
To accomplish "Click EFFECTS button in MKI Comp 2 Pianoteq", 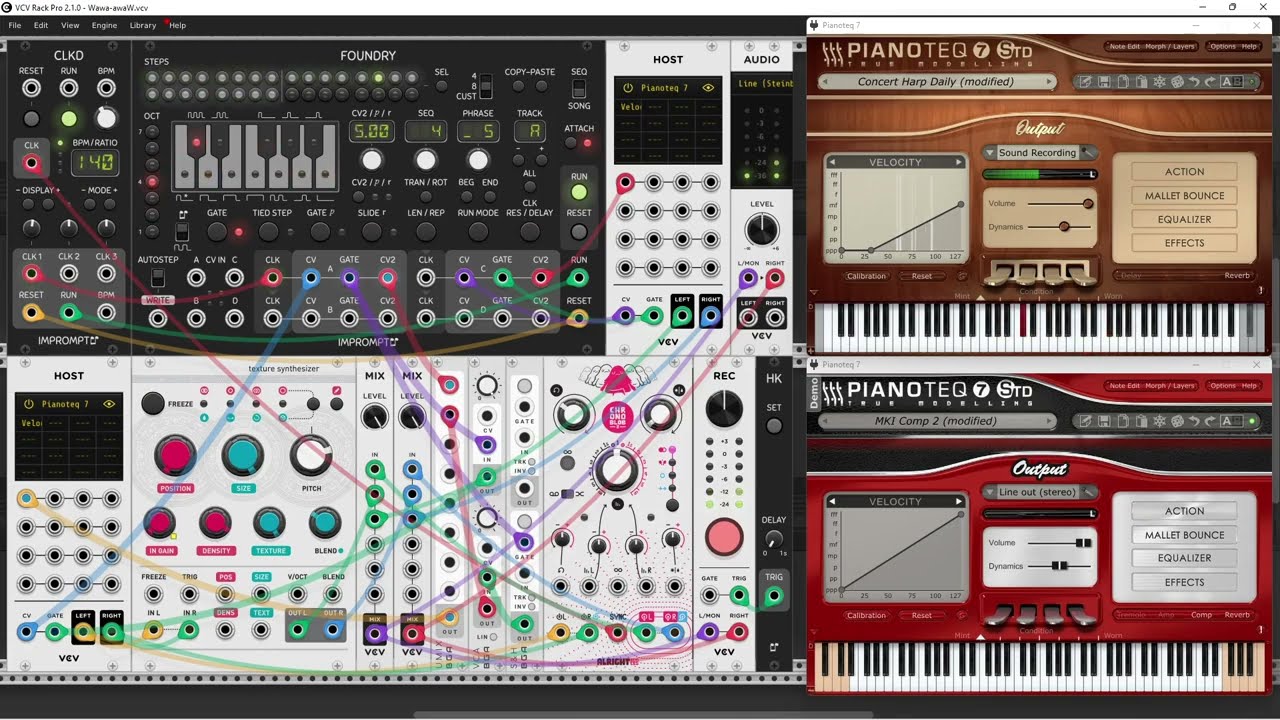I will pos(1184,582).
